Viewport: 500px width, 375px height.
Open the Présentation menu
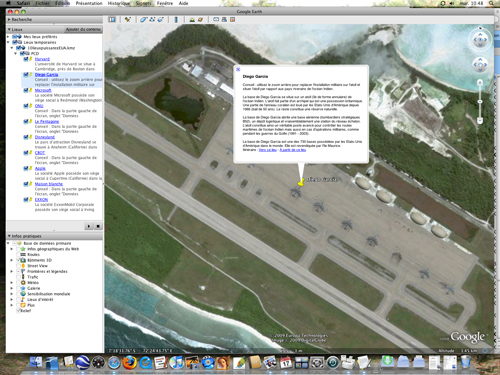(89, 3)
